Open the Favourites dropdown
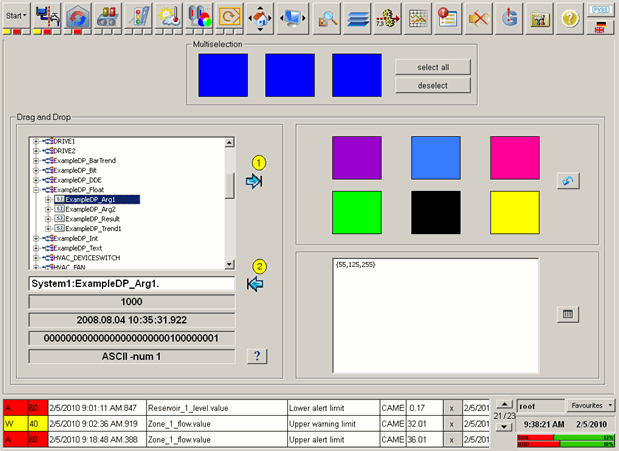 [590, 405]
